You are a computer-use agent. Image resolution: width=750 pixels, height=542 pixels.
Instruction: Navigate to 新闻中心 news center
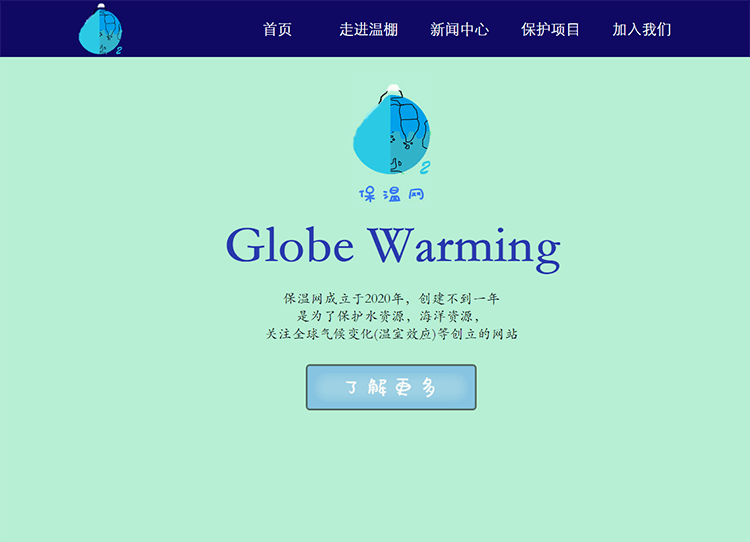[459, 29]
